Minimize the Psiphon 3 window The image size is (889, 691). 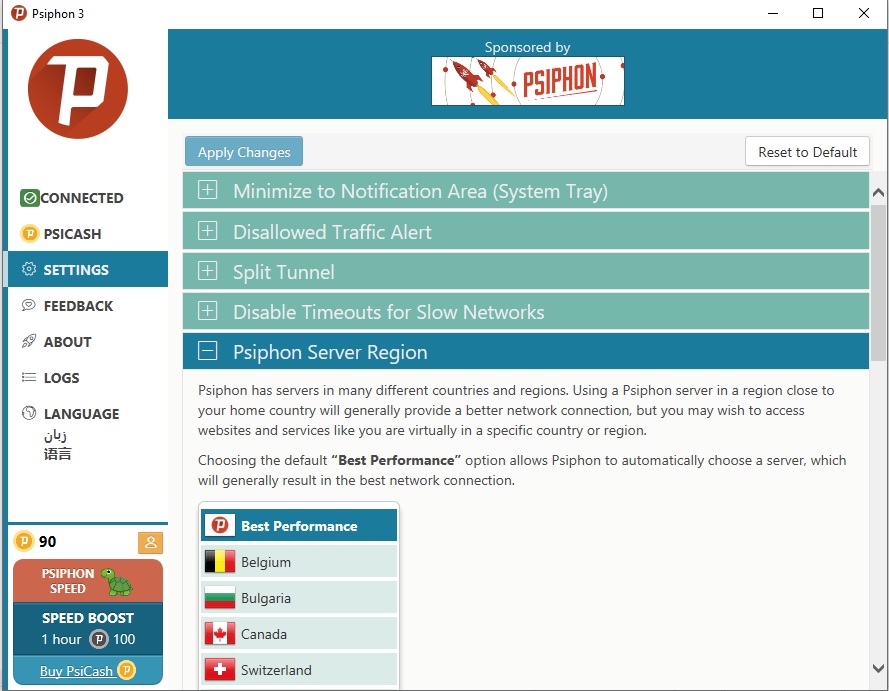pyautogui.click(x=772, y=13)
